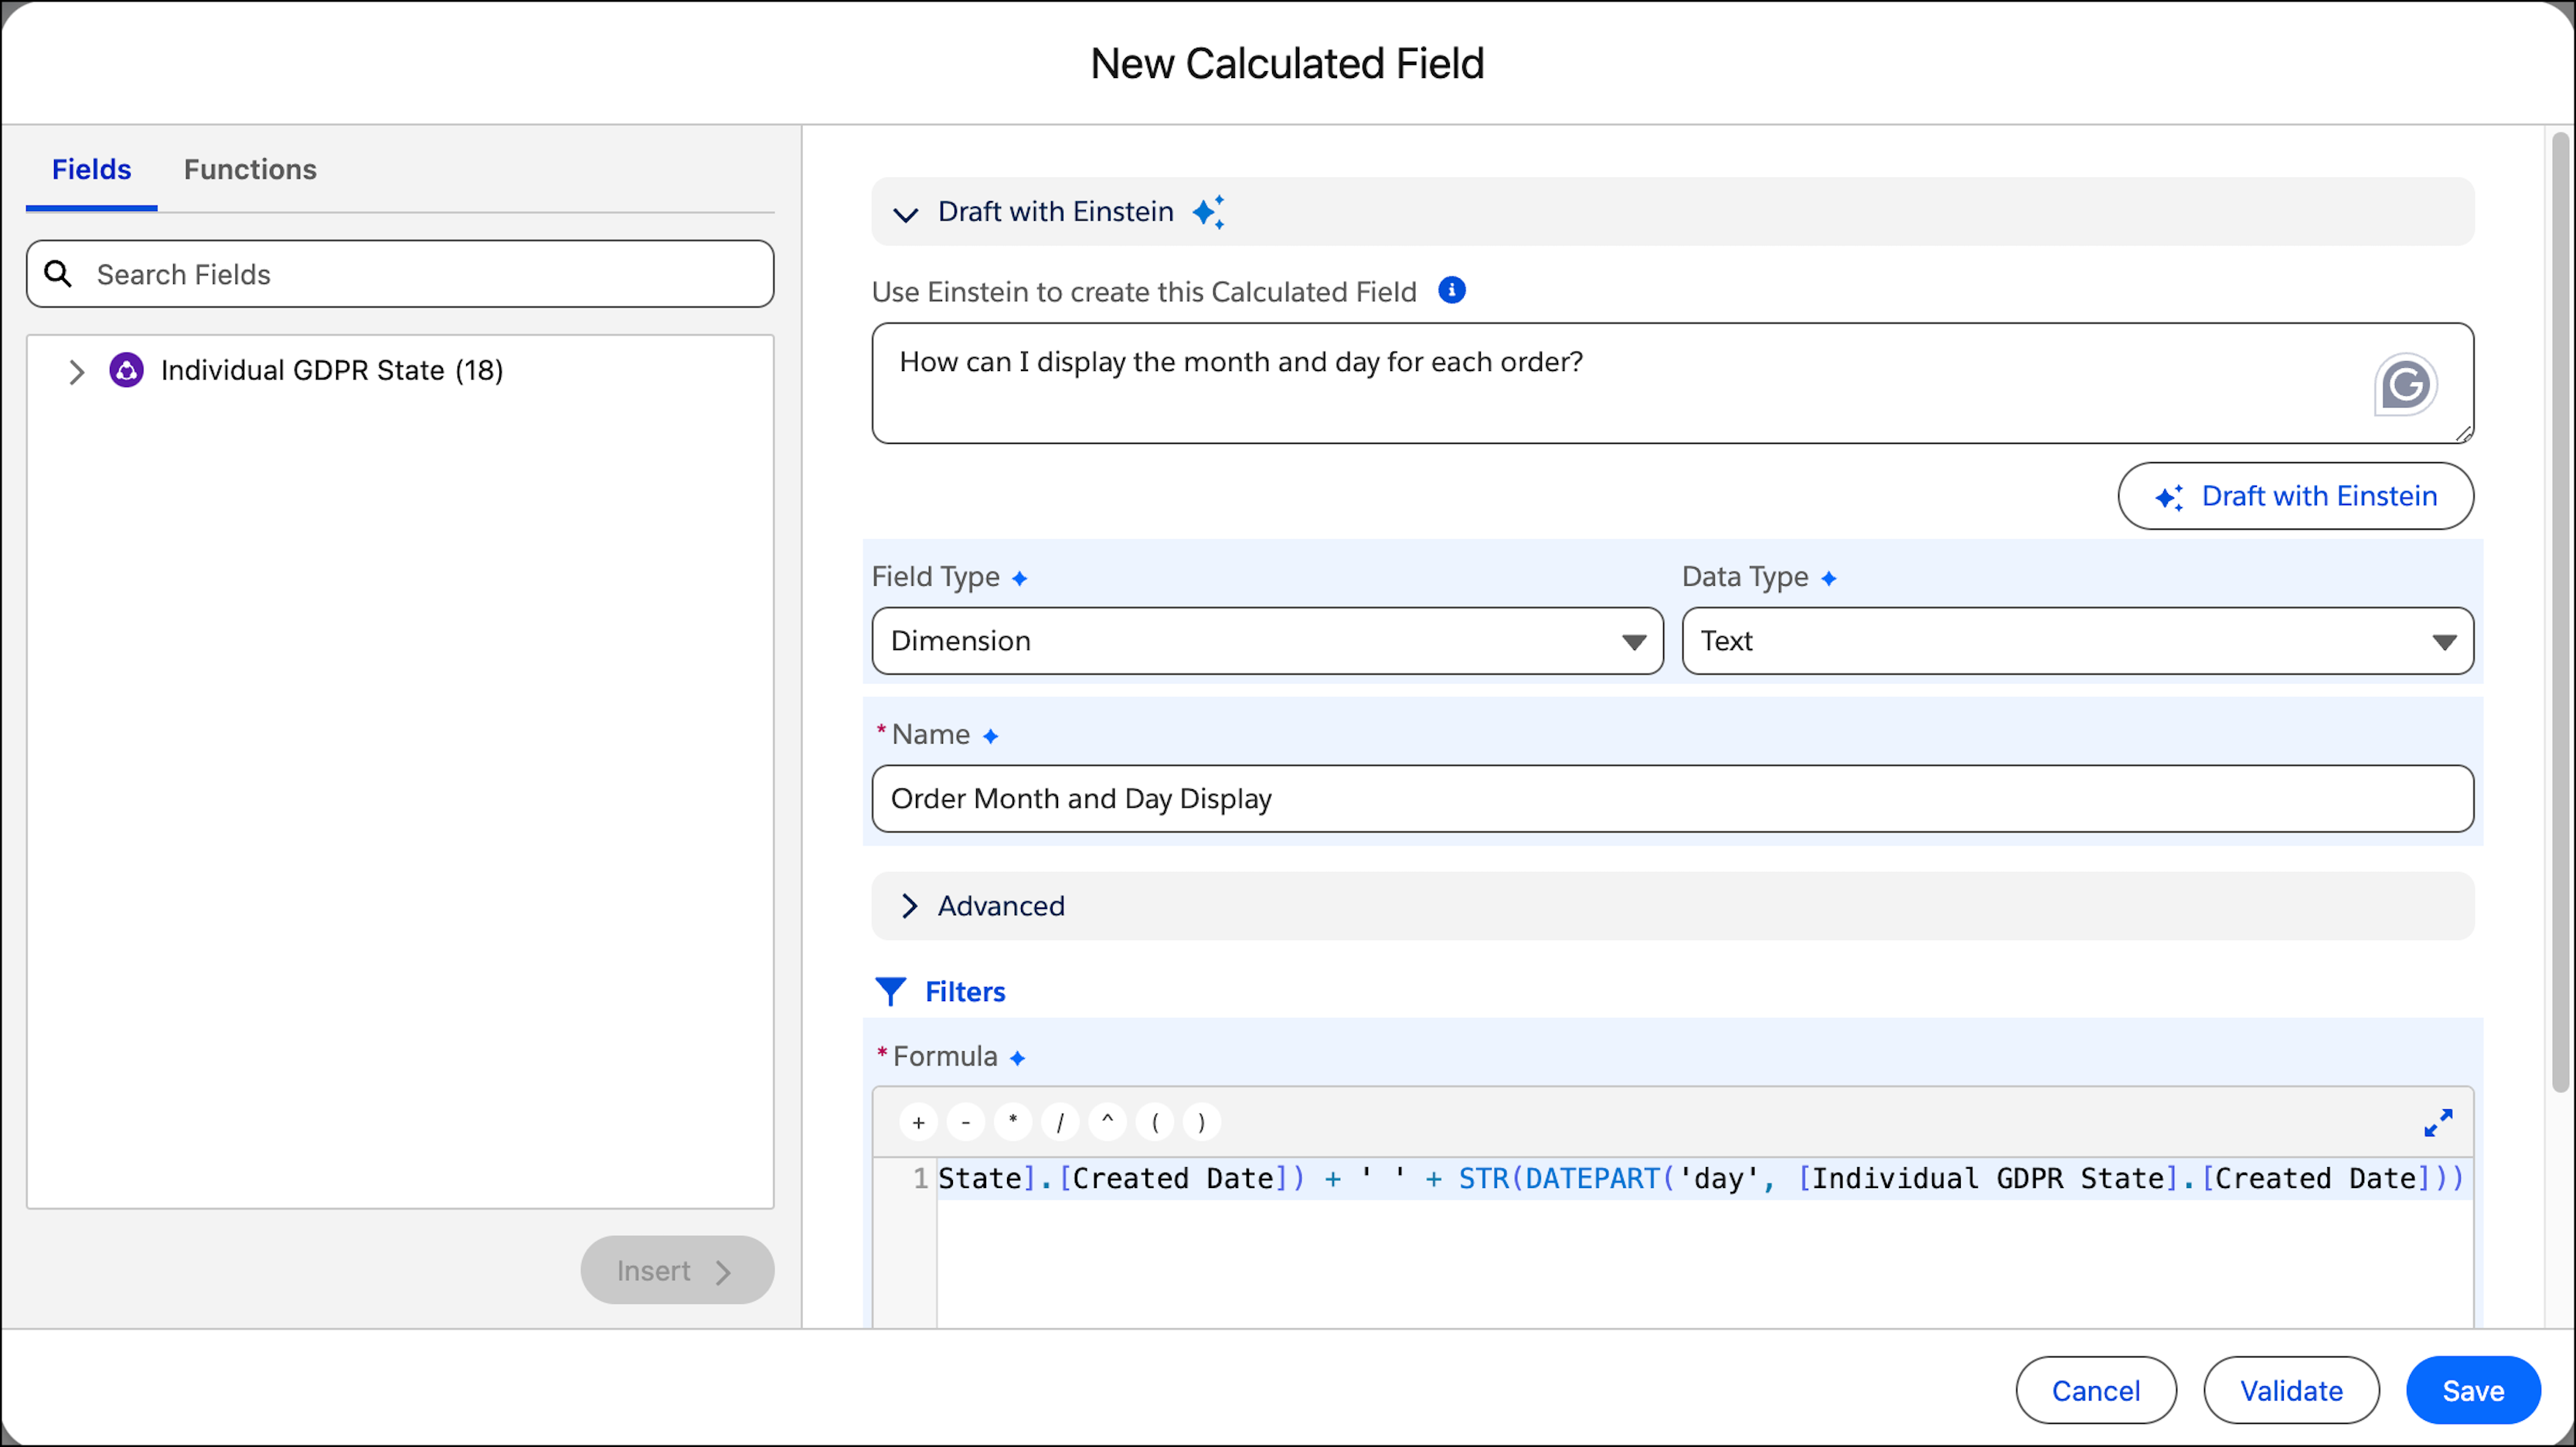Image resolution: width=2576 pixels, height=1447 pixels.
Task: Insert an open parenthesis into the formula
Action: pos(1154,1121)
